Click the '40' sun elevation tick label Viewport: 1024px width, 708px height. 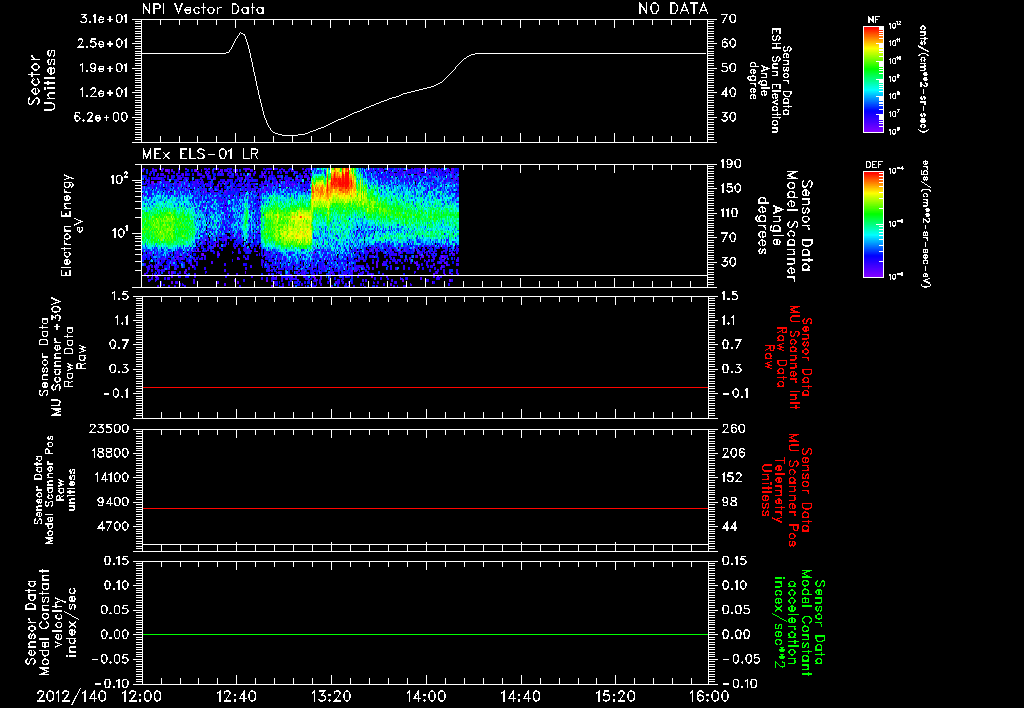(x=729, y=92)
